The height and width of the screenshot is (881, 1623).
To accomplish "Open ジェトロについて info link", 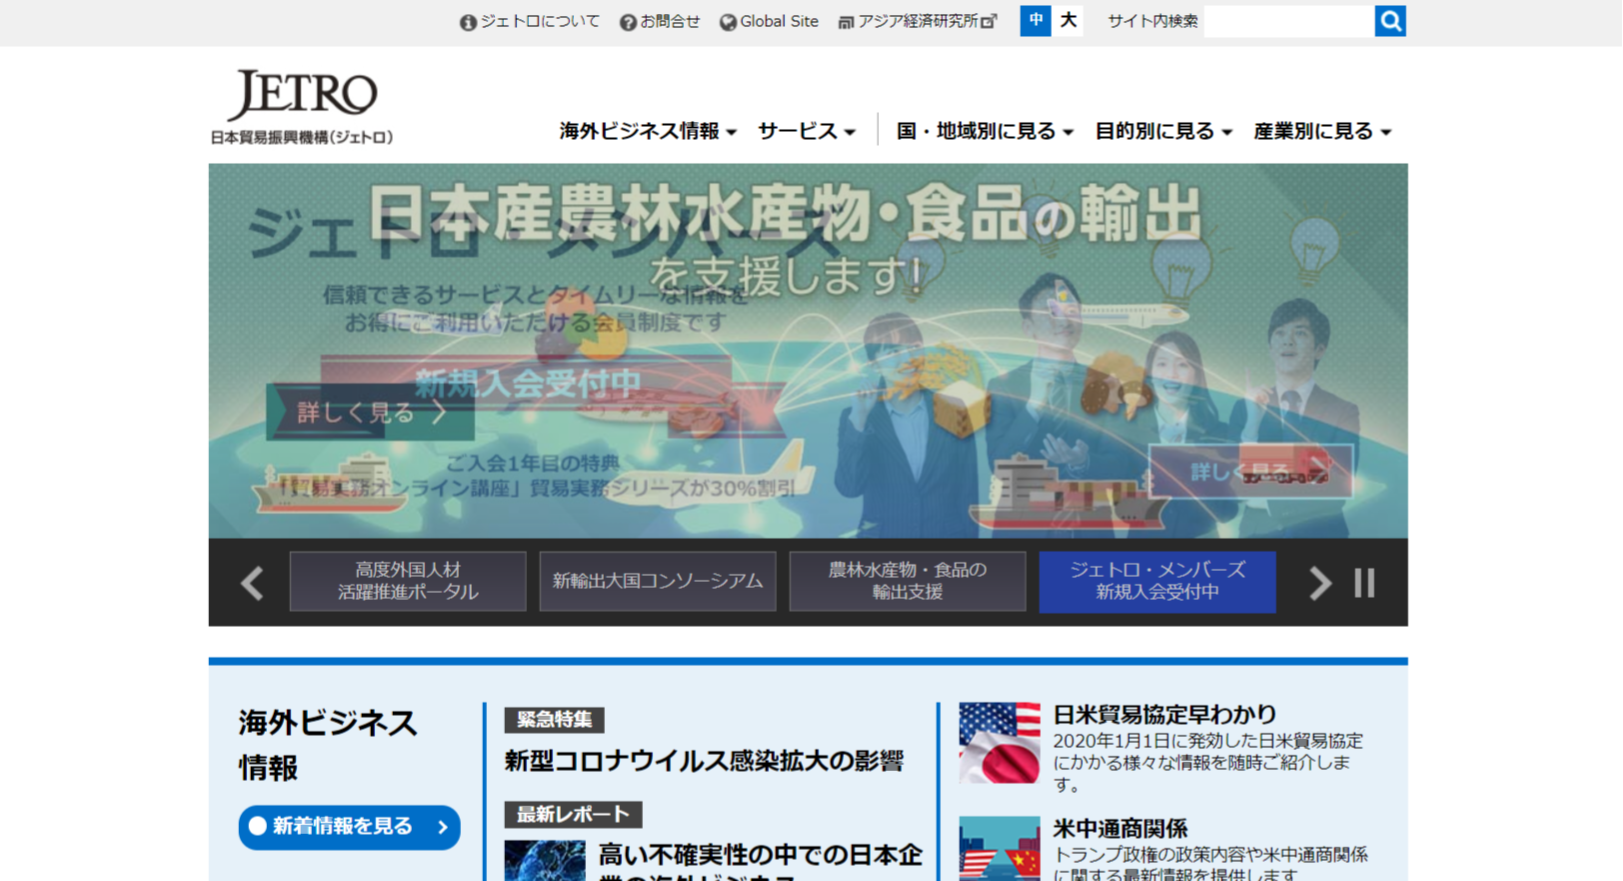I will point(530,21).
